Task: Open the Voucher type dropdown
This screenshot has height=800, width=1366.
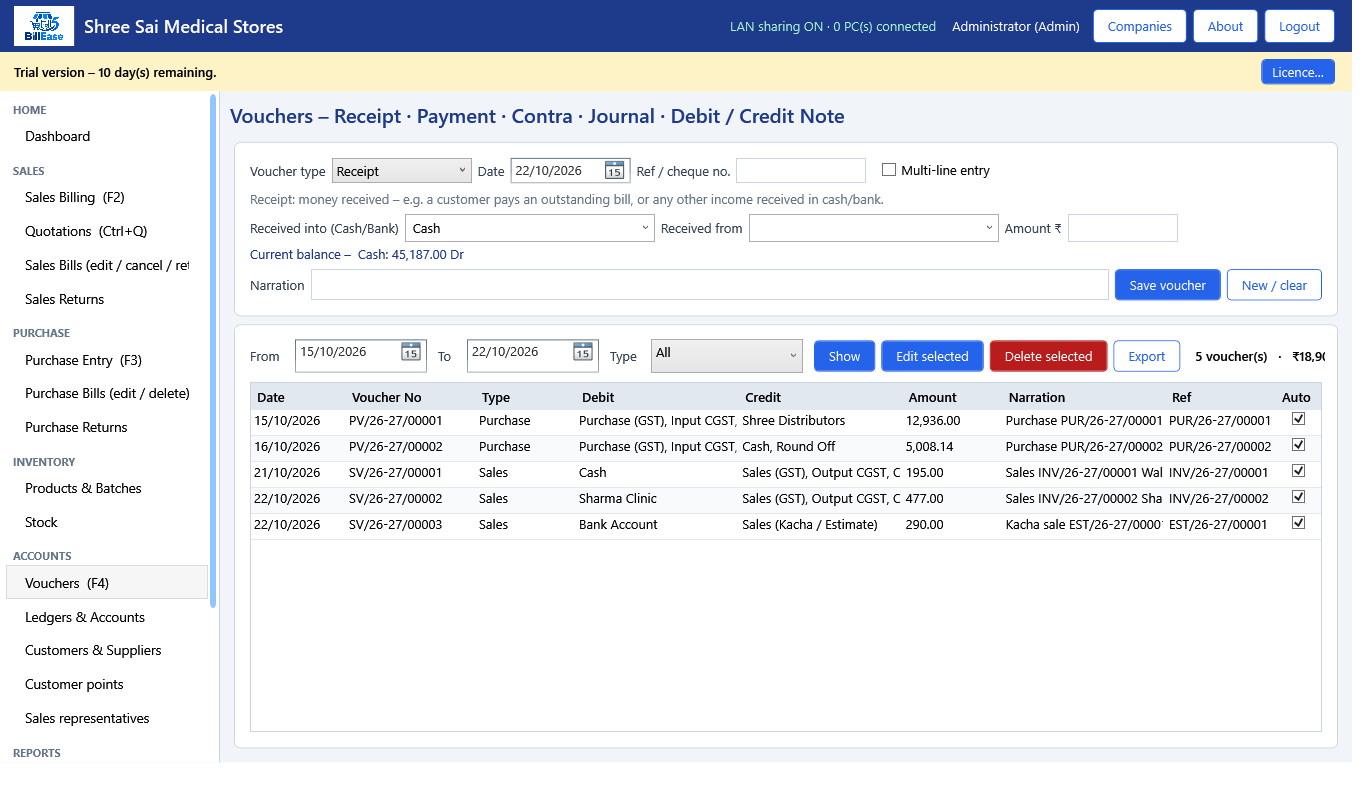Action: tap(401, 171)
